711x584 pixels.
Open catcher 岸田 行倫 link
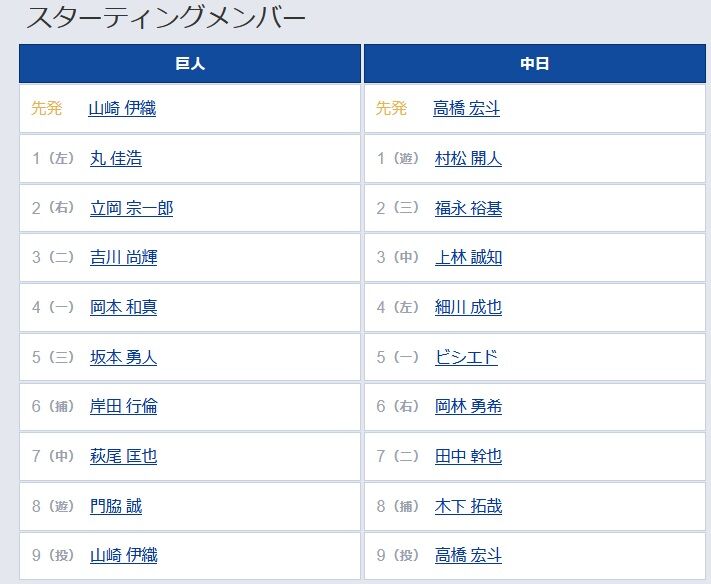(123, 406)
